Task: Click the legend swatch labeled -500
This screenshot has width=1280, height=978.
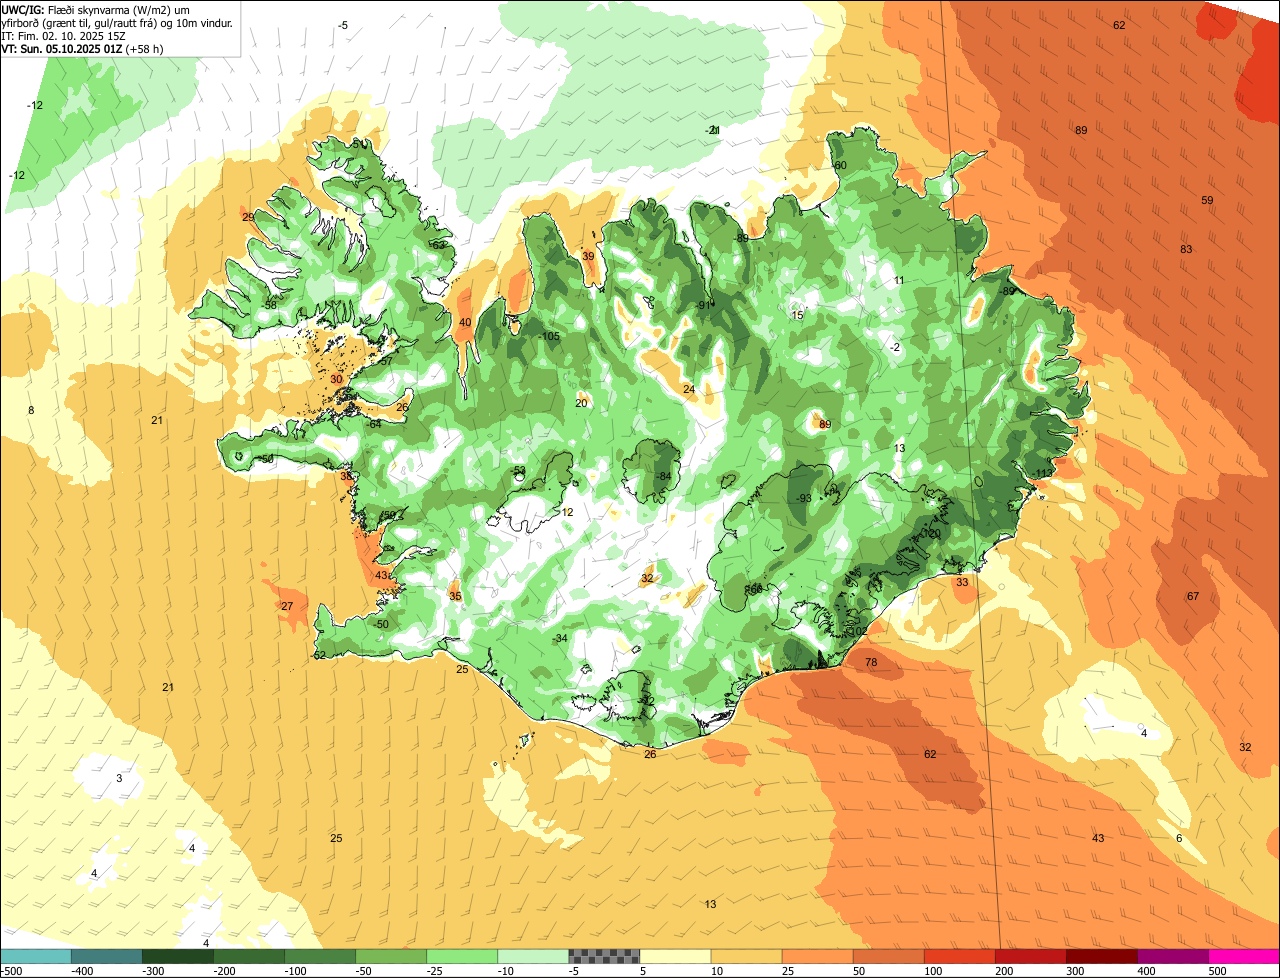Action: [x=36, y=956]
